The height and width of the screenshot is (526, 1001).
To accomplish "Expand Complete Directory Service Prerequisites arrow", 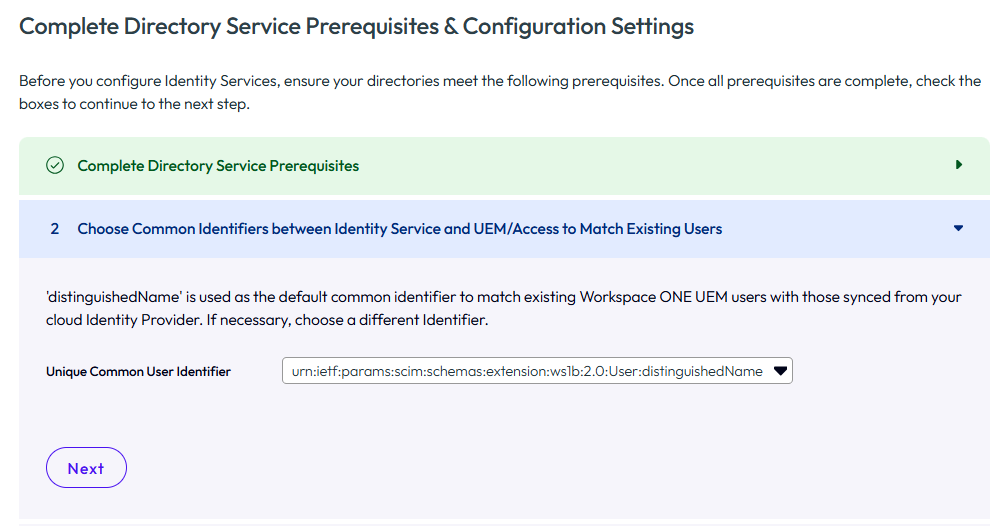I will [958, 165].
